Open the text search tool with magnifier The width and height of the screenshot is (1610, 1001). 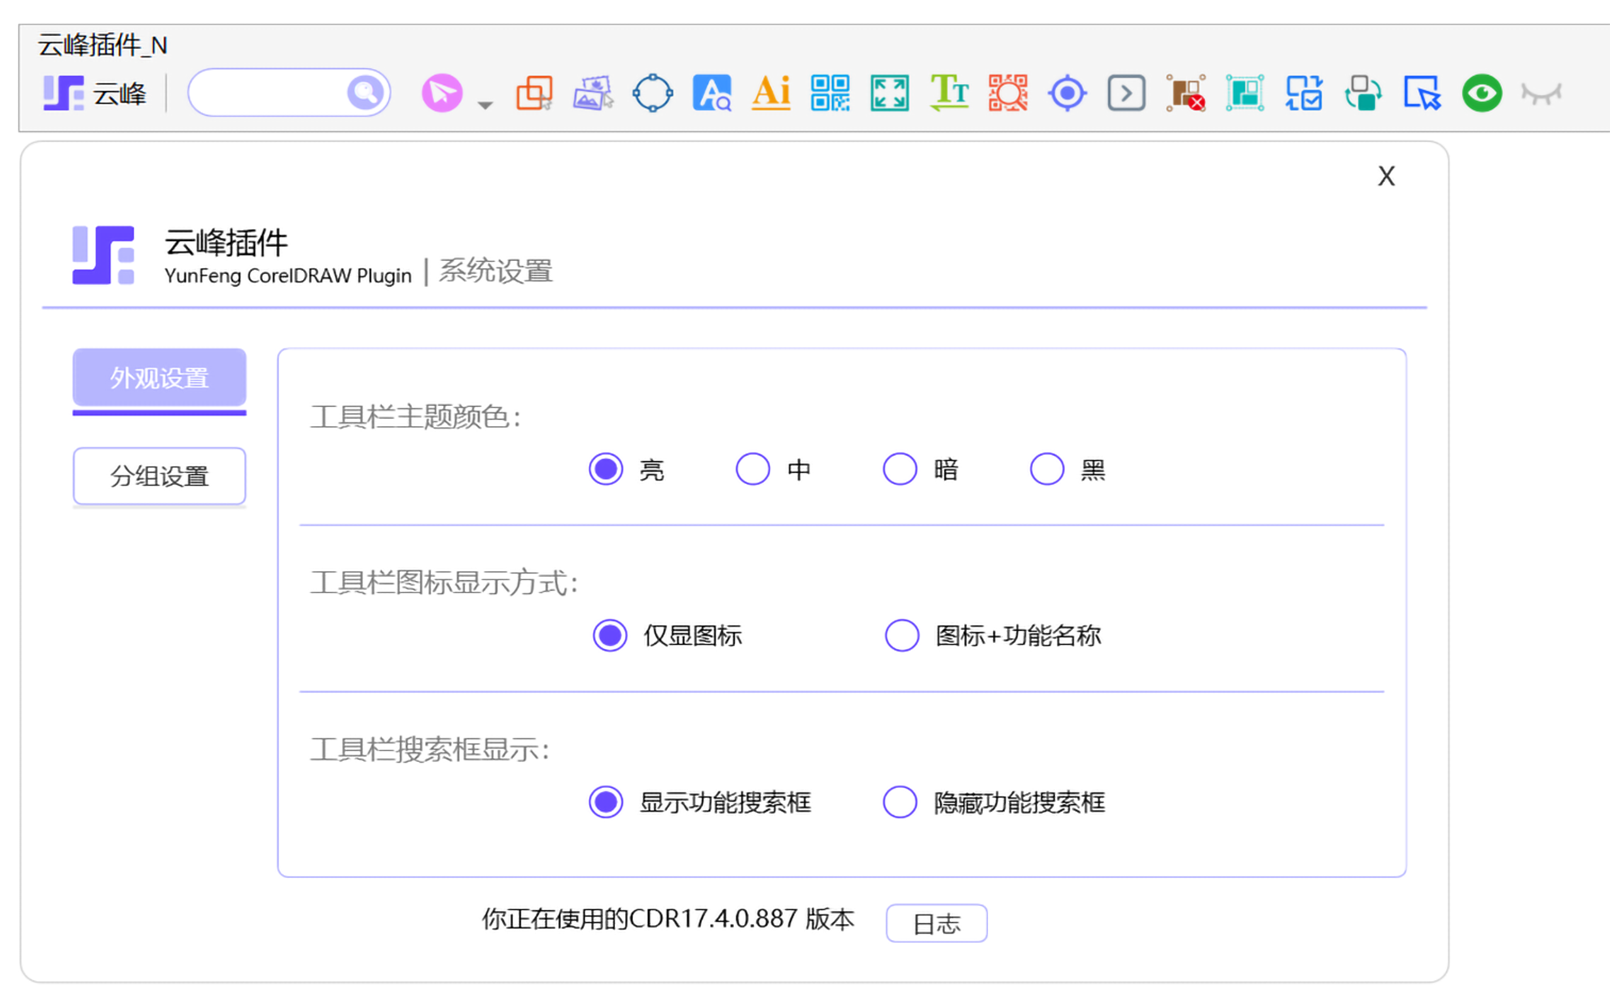tap(711, 92)
